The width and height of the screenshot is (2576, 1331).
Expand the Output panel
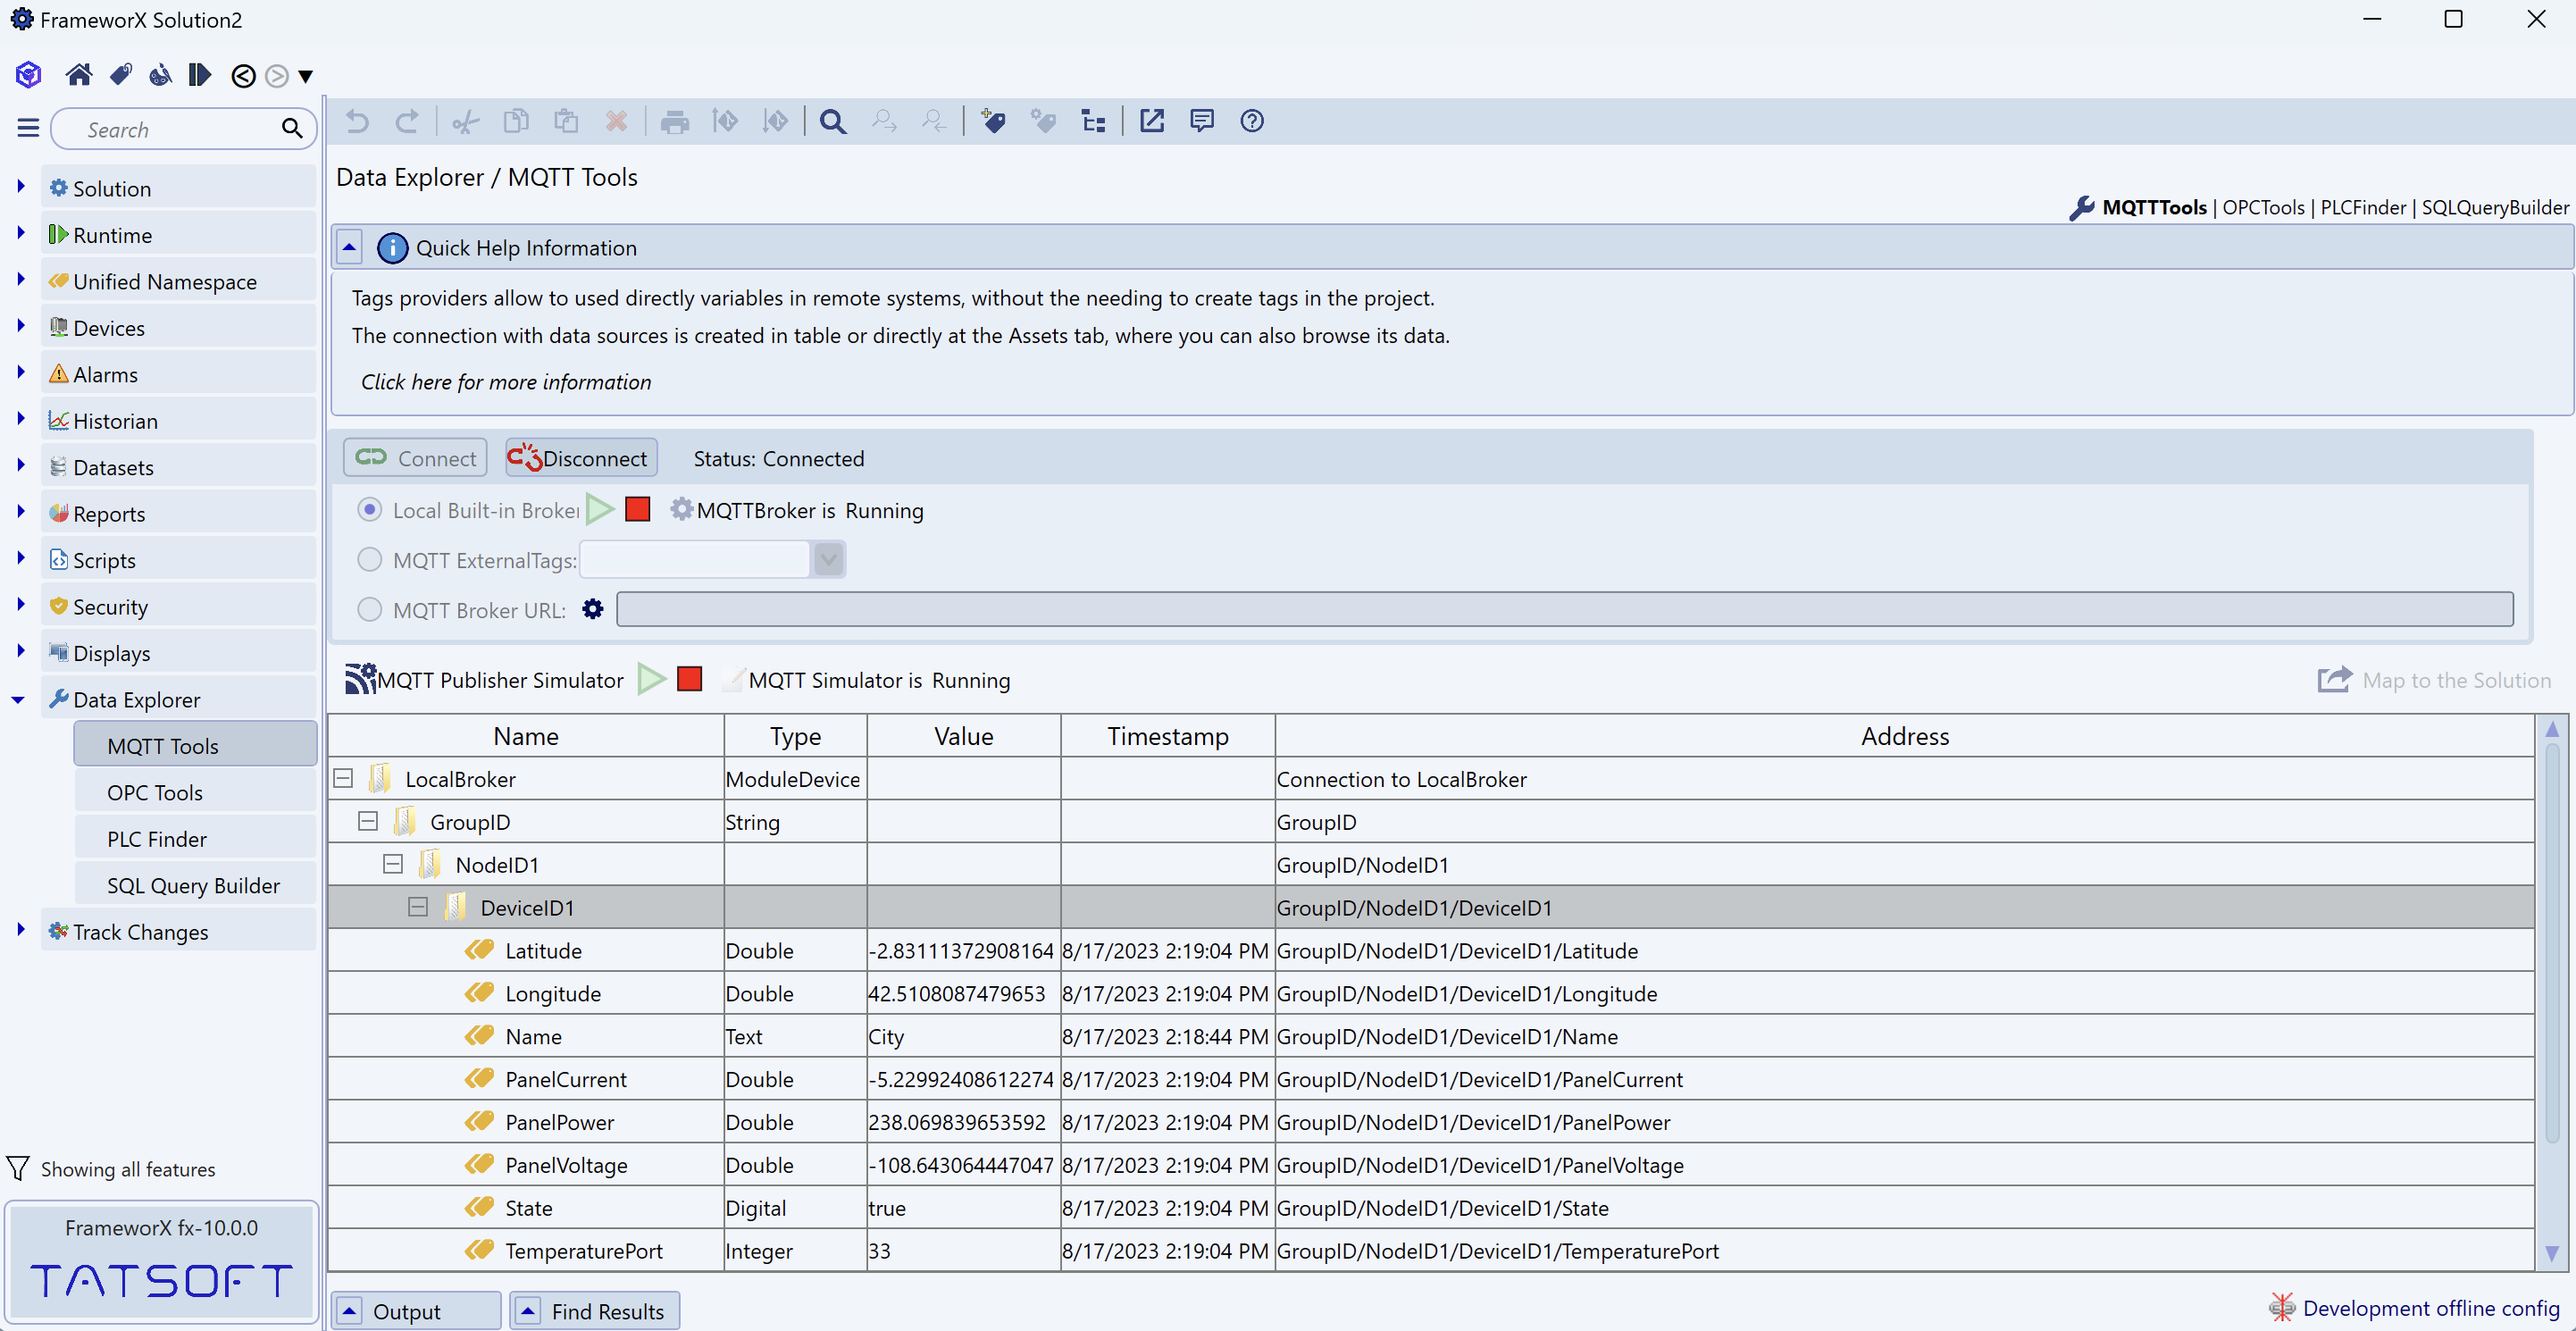(349, 1311)
